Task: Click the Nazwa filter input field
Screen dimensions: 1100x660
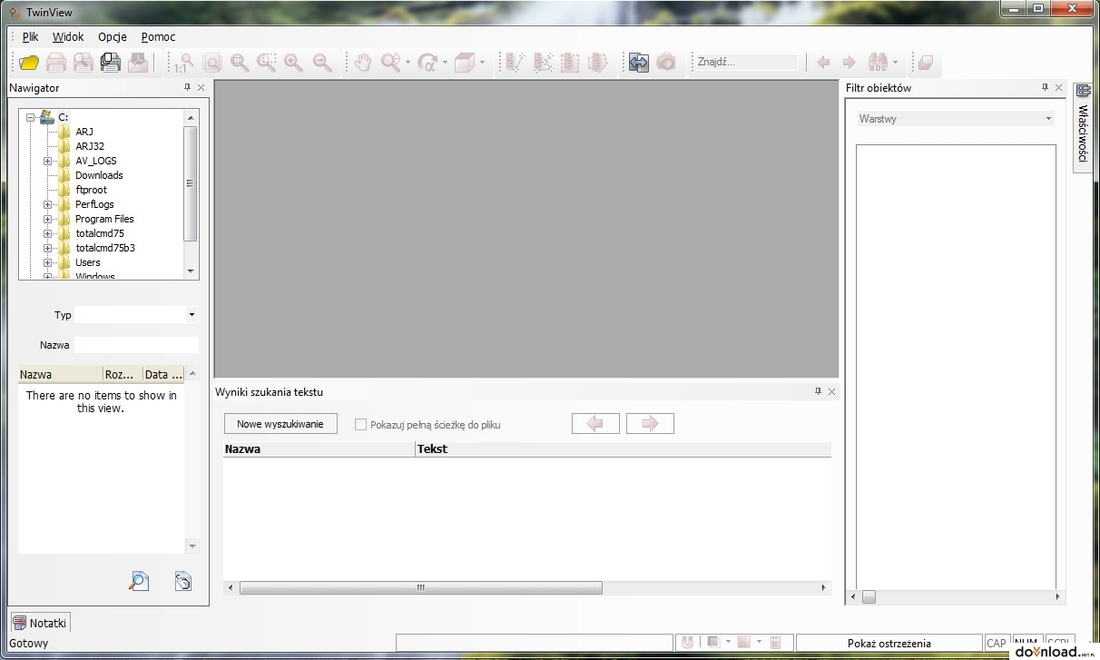Action: pyautogui.click(x=136, y=345)
